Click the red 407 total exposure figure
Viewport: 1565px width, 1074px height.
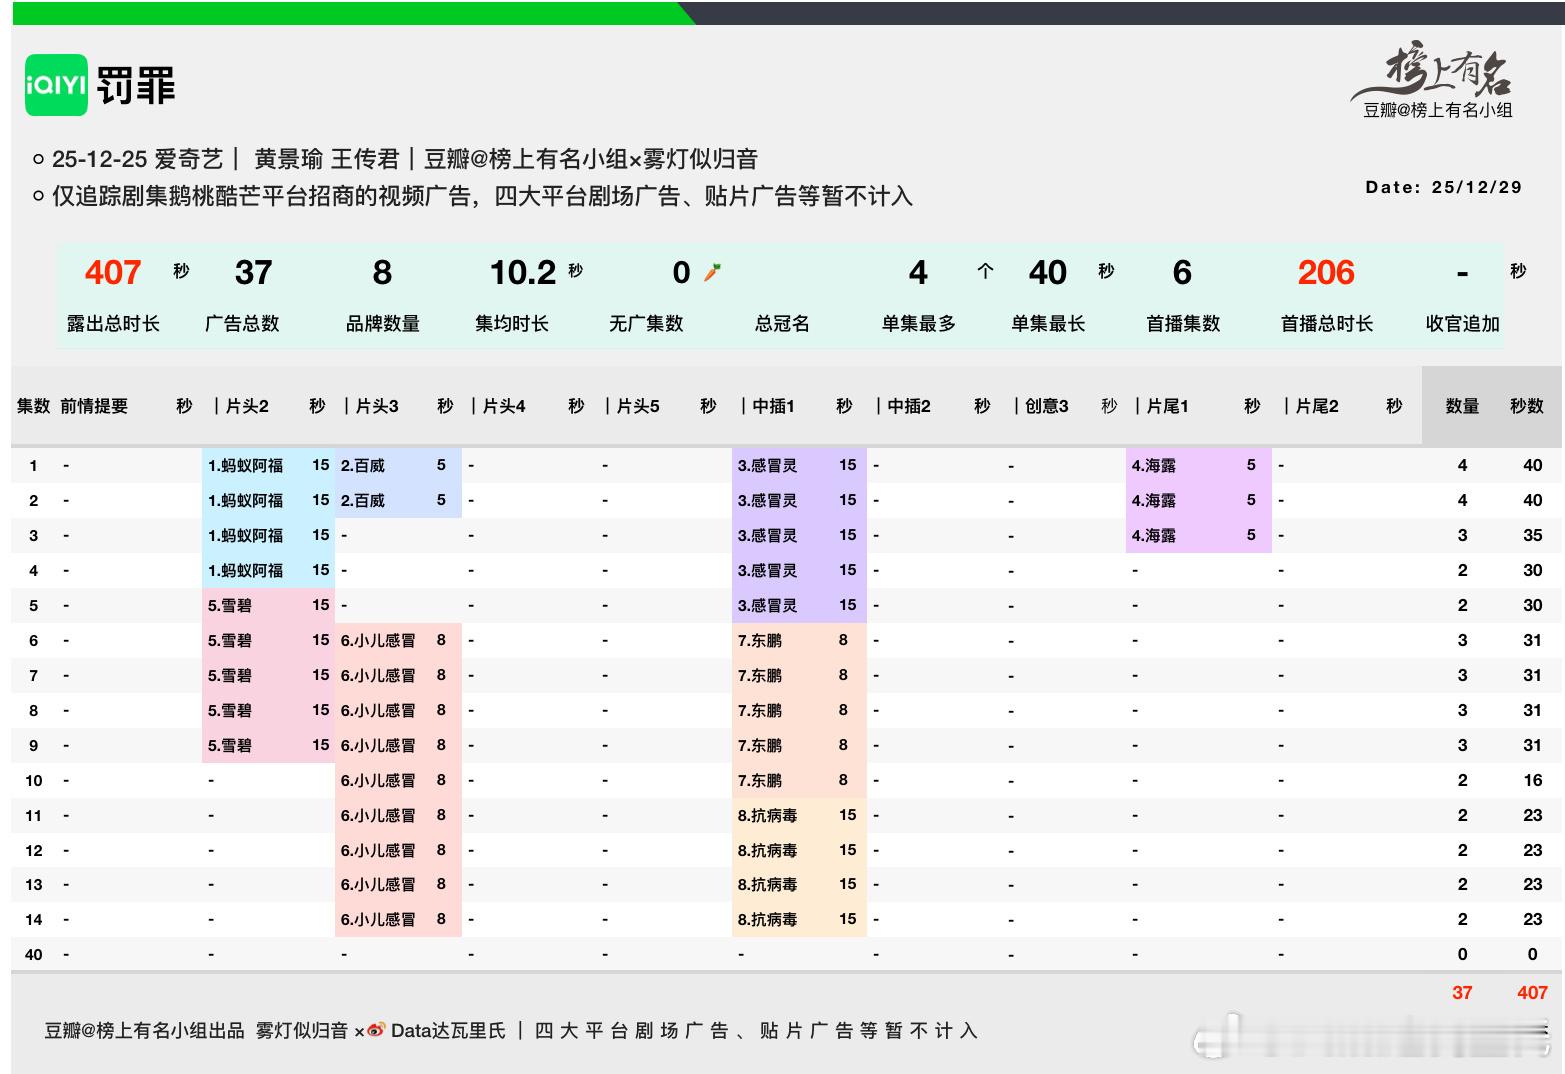coord(112,273)
